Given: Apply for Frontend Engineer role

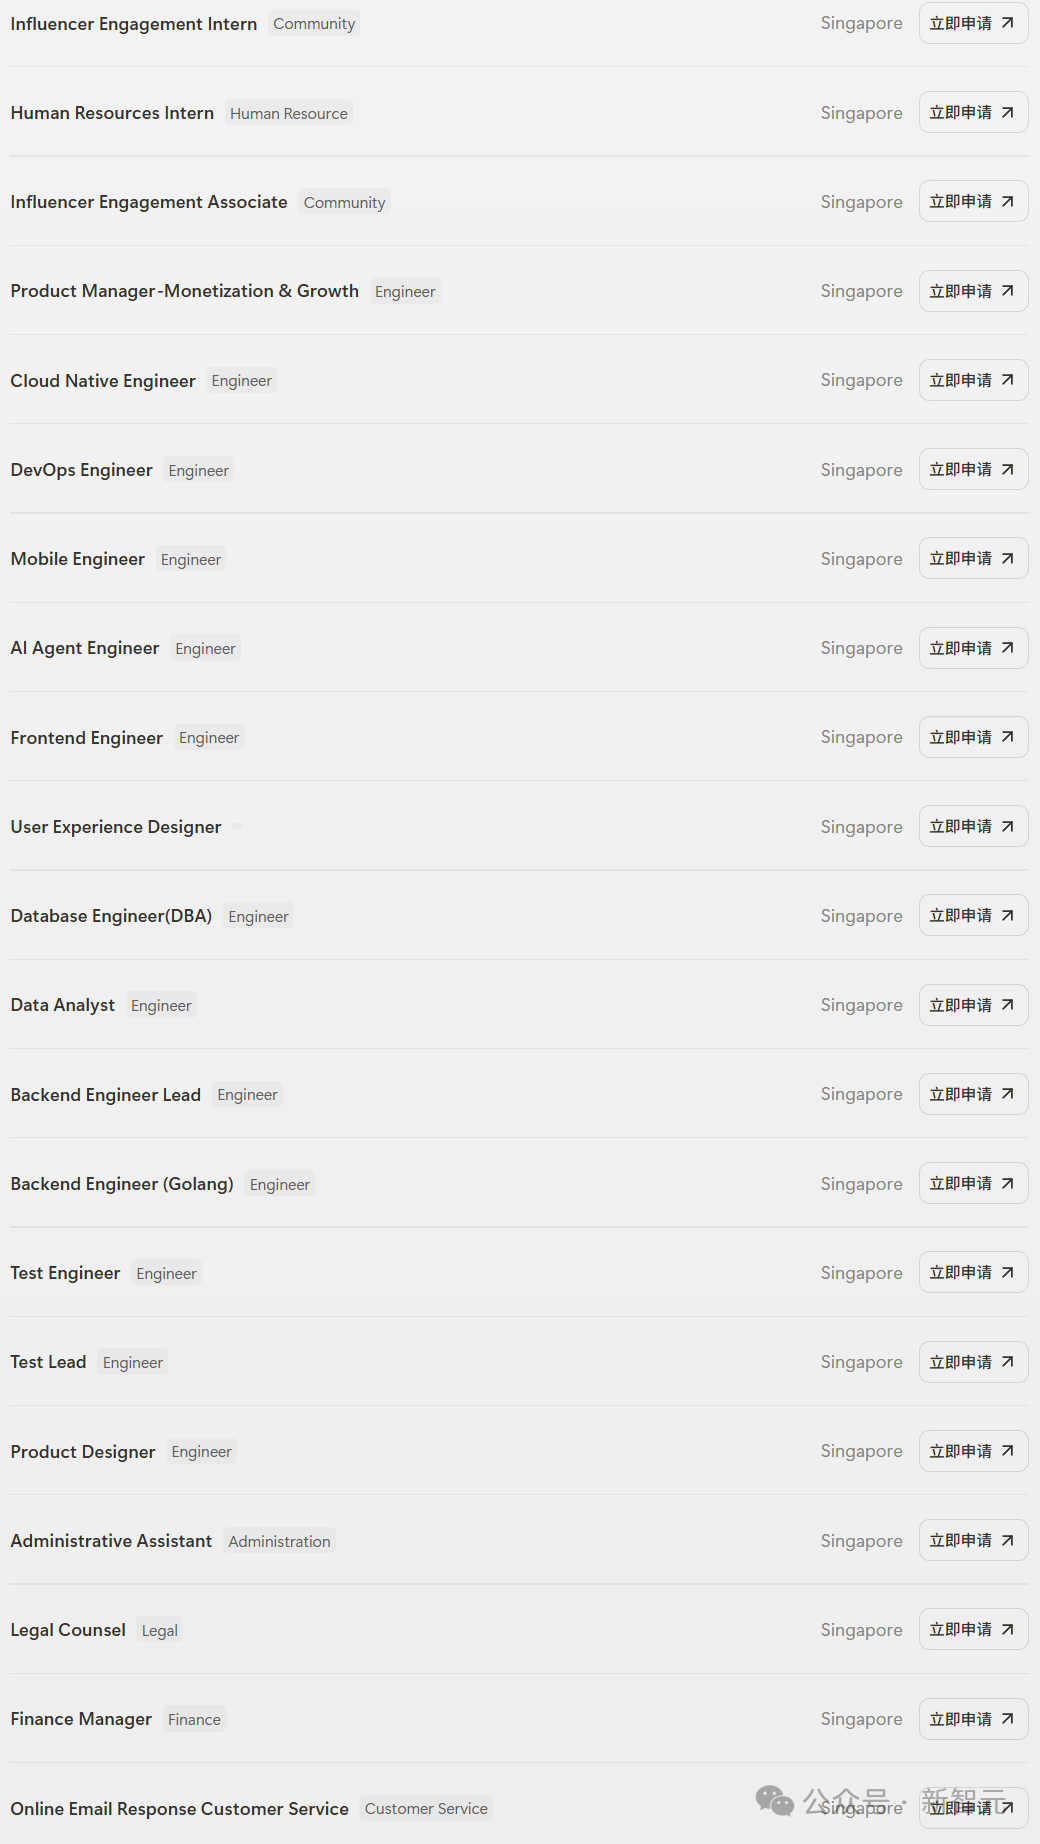Looking at the screenshot, I should coord(972,737).
